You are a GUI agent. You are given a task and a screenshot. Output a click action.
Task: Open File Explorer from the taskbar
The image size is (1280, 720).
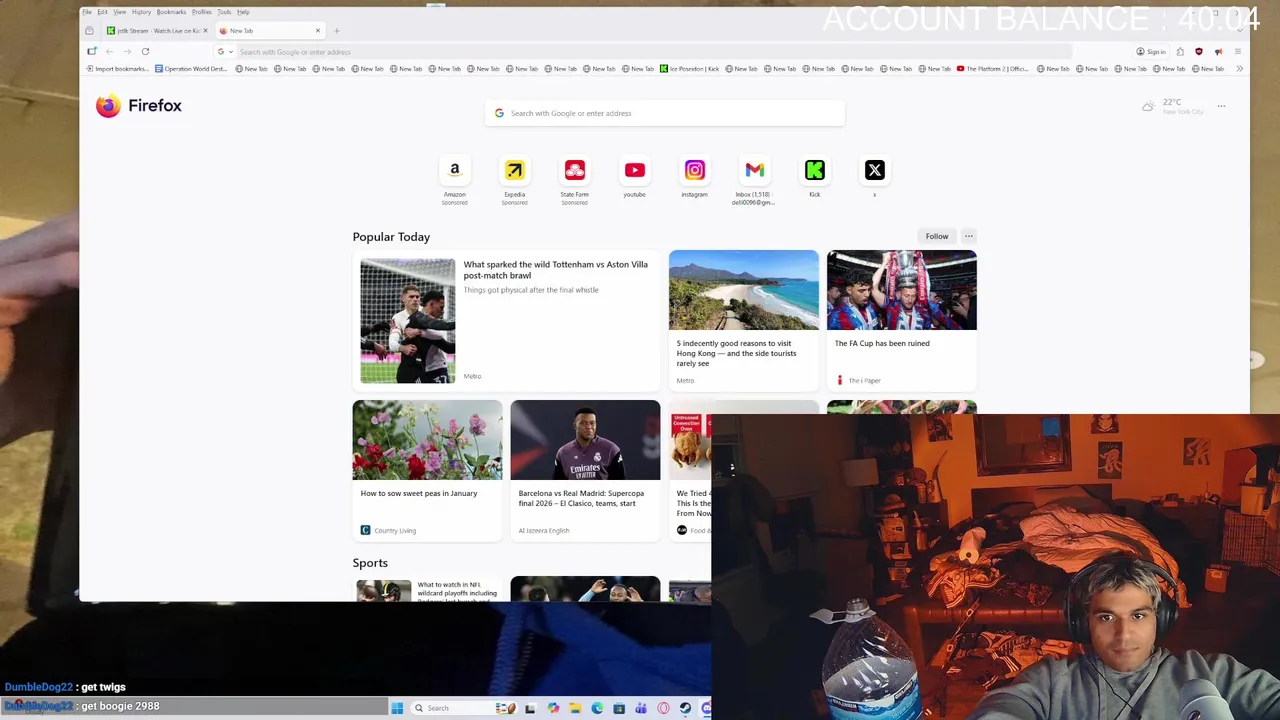pos(575,708)
